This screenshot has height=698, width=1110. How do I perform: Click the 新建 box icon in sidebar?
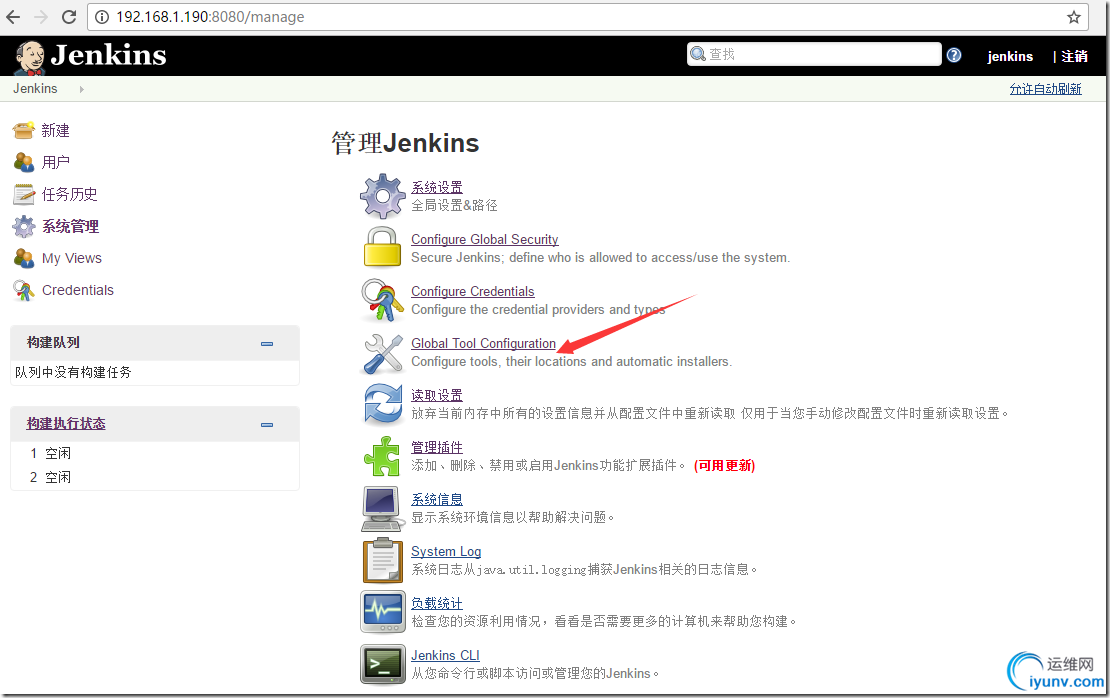coord(24,130)
